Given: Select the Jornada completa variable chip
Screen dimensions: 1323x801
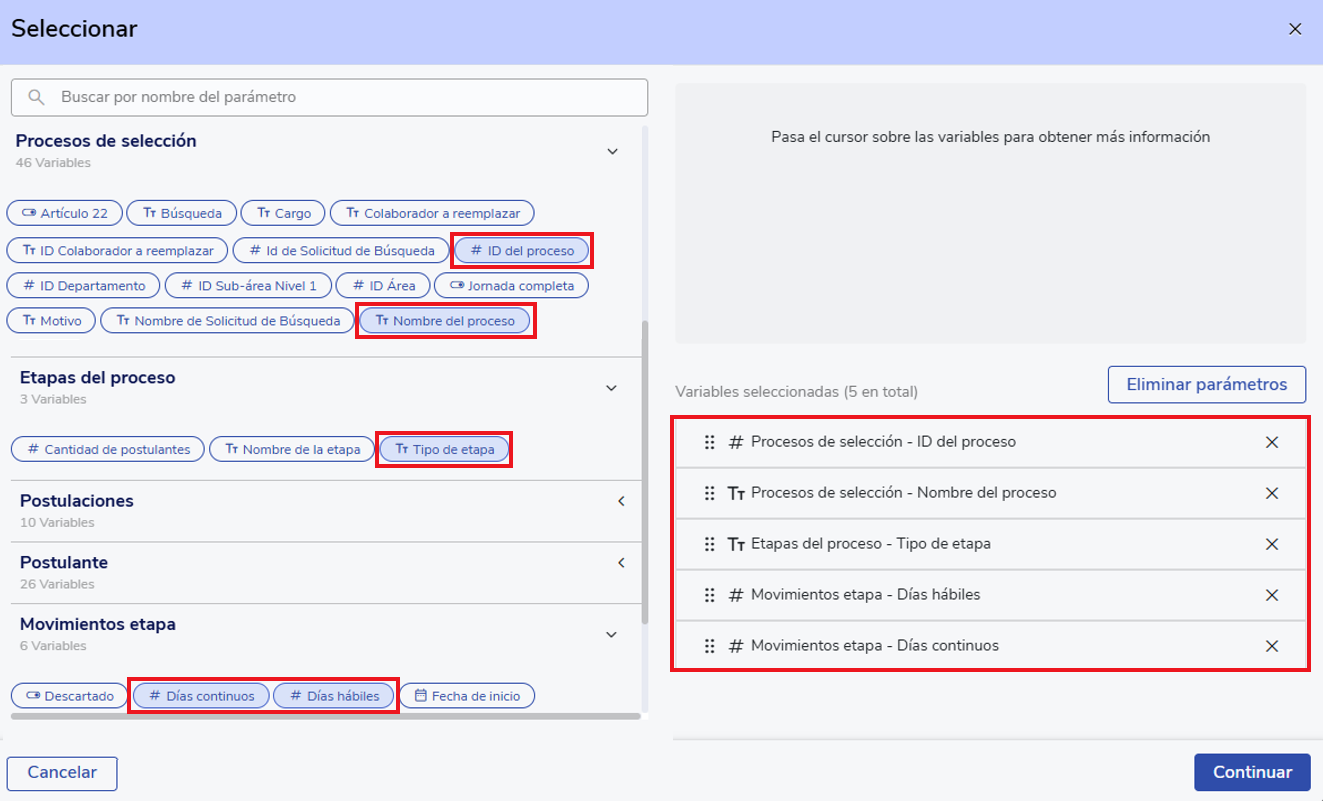Looking at the screenshot, I should pyautogui.click(x=511, y=286).
